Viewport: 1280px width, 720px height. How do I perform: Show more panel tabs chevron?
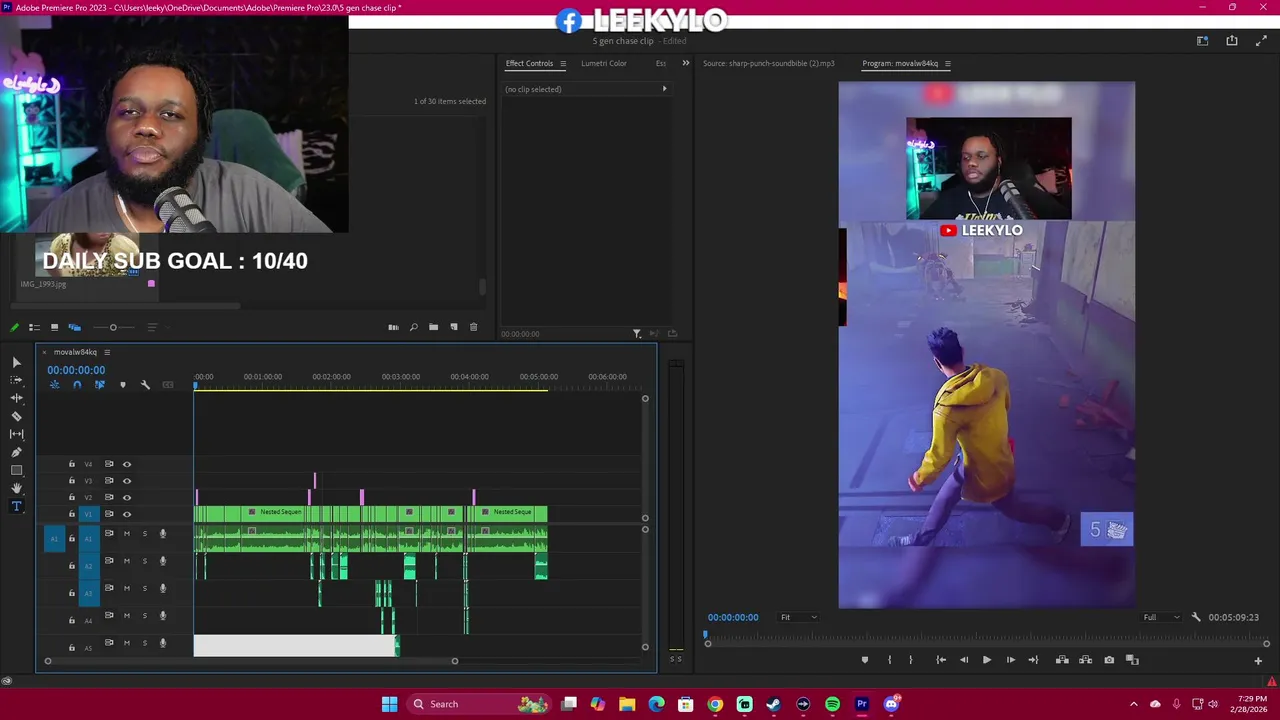point(685,63)
